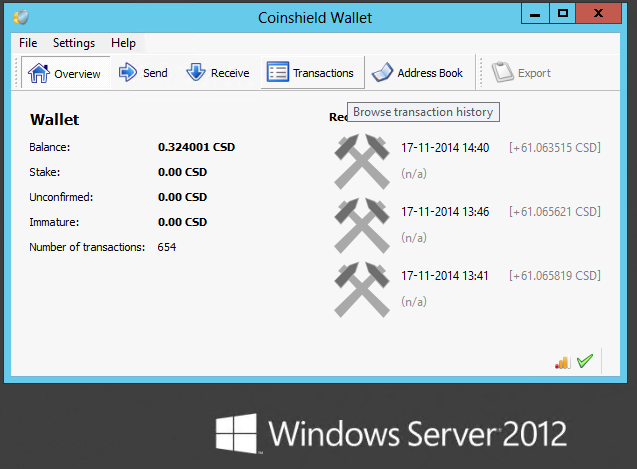The height and width of the screenshot is (469, 637).
Task: Click the +61.065819 CSD amount
Action: point(555,276)
